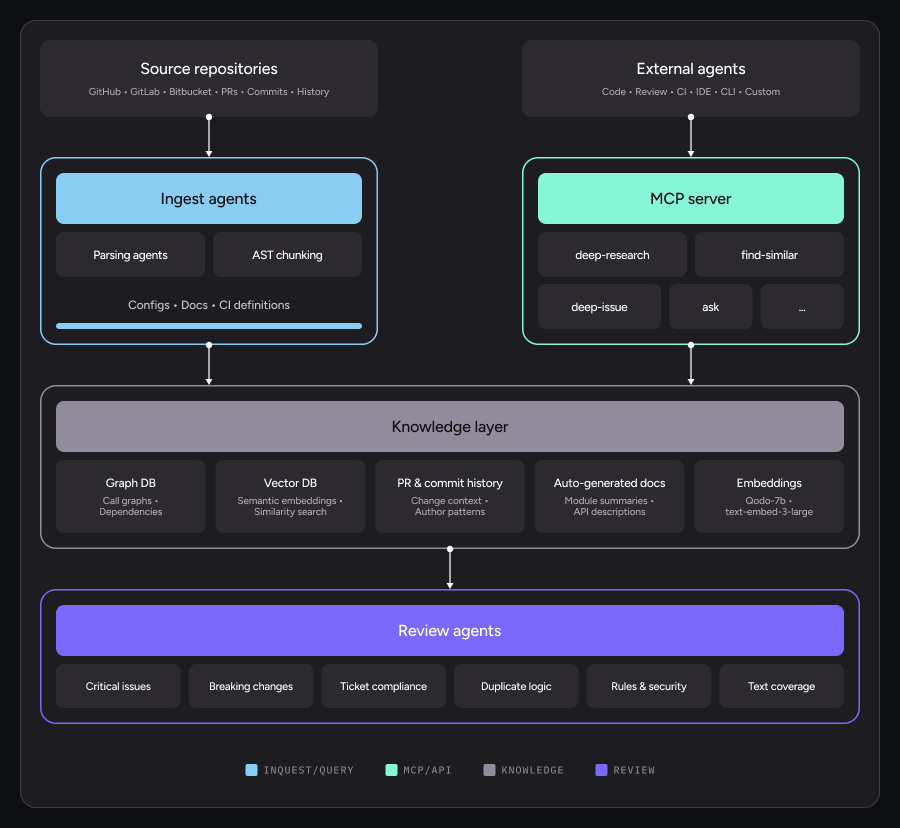
Task: Click the Rules & security block
Action: pos(649,686)
